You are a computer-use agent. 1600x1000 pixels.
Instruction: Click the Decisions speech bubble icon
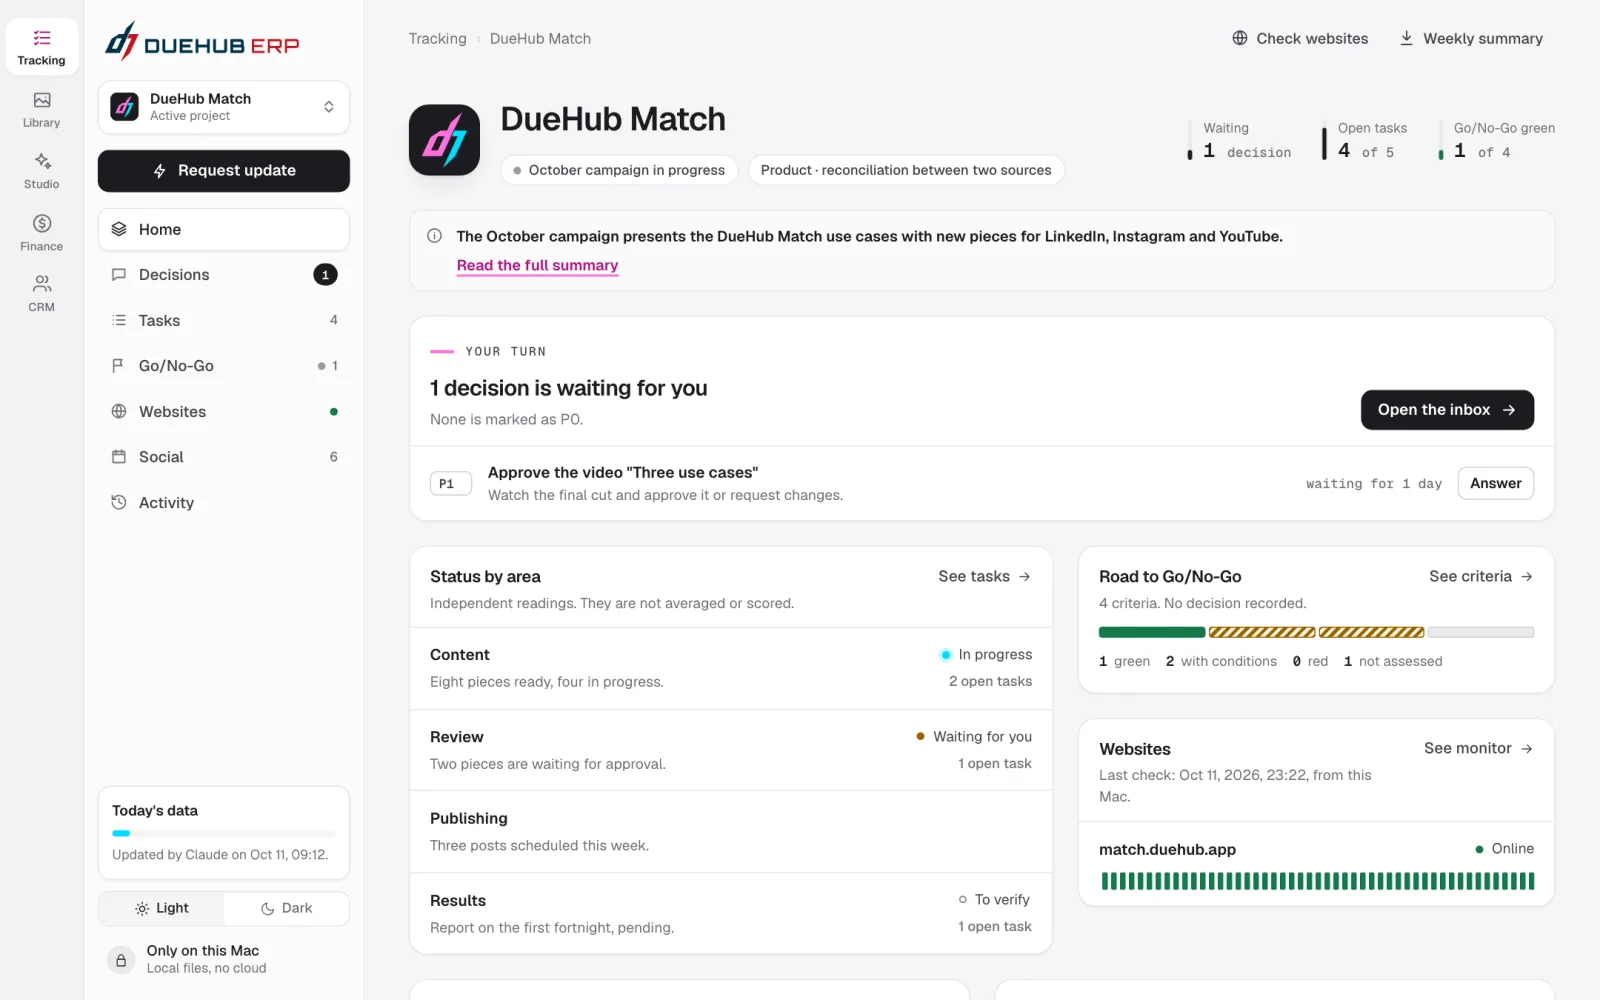[119, 275]
